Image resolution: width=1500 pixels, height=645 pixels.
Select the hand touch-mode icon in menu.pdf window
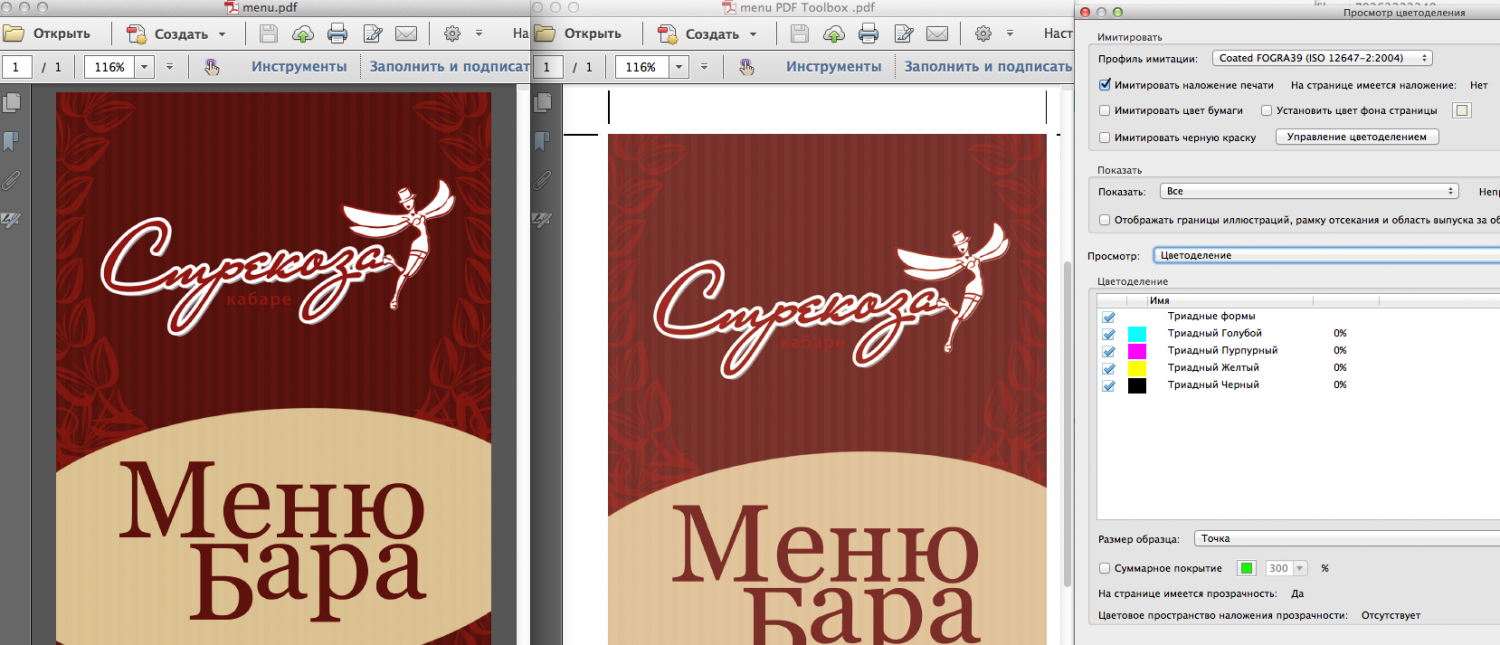click(x=212, y=67)
